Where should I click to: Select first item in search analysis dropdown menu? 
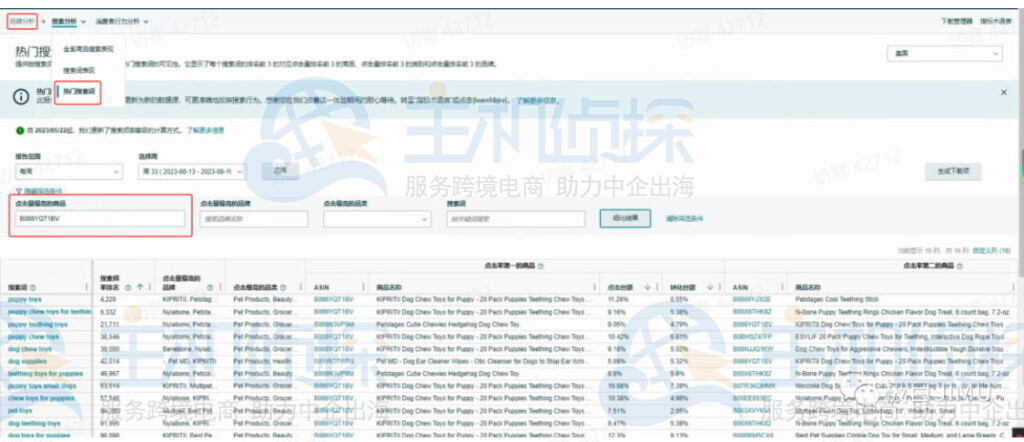(88, 49)
